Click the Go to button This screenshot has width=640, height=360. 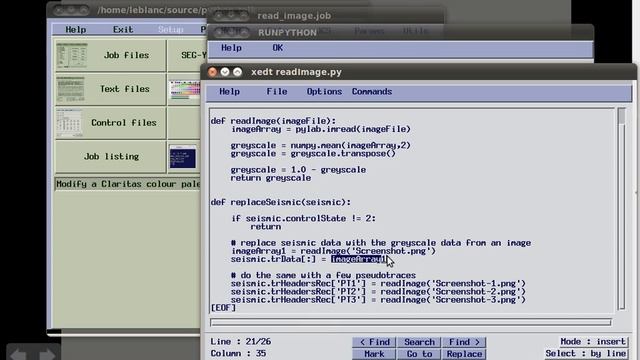tap(419, 354)
